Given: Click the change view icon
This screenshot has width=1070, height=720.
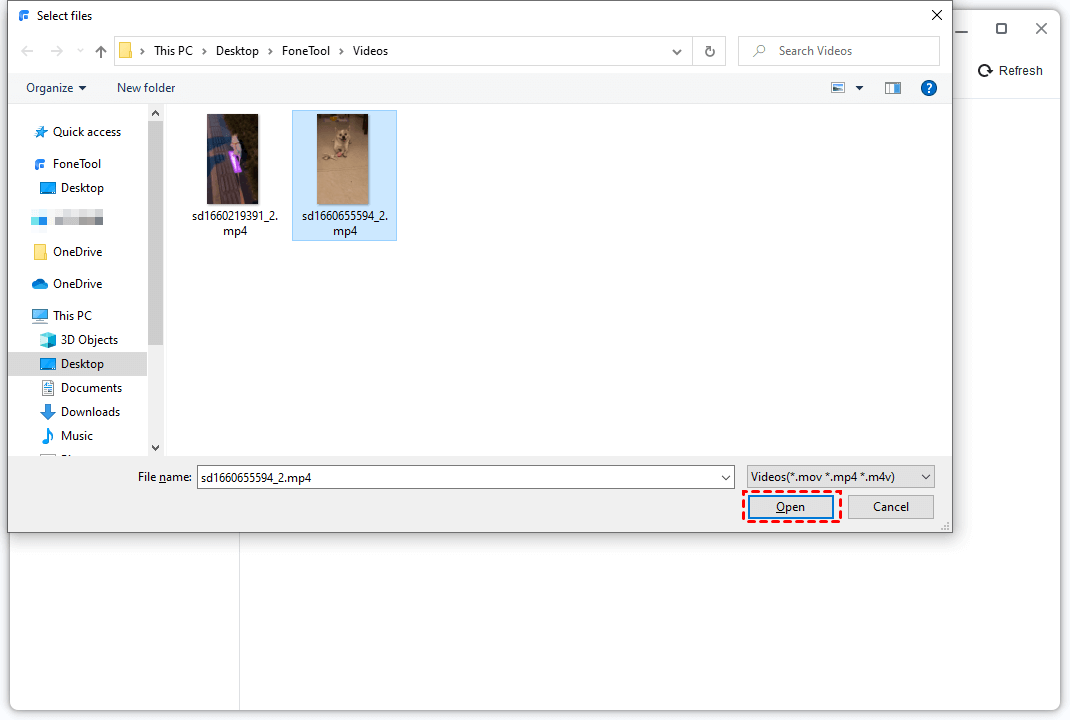Looking at the screenshot, I should pyautogui.click(x=838, y=88).
